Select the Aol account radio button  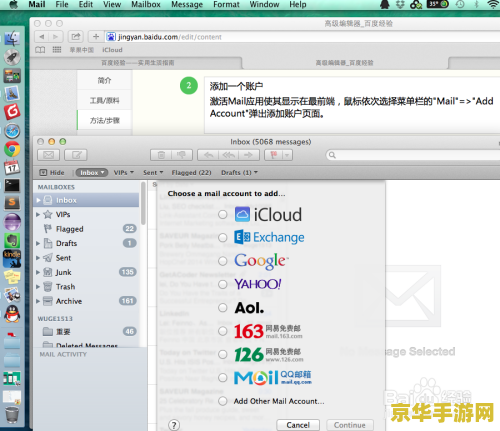223,308
